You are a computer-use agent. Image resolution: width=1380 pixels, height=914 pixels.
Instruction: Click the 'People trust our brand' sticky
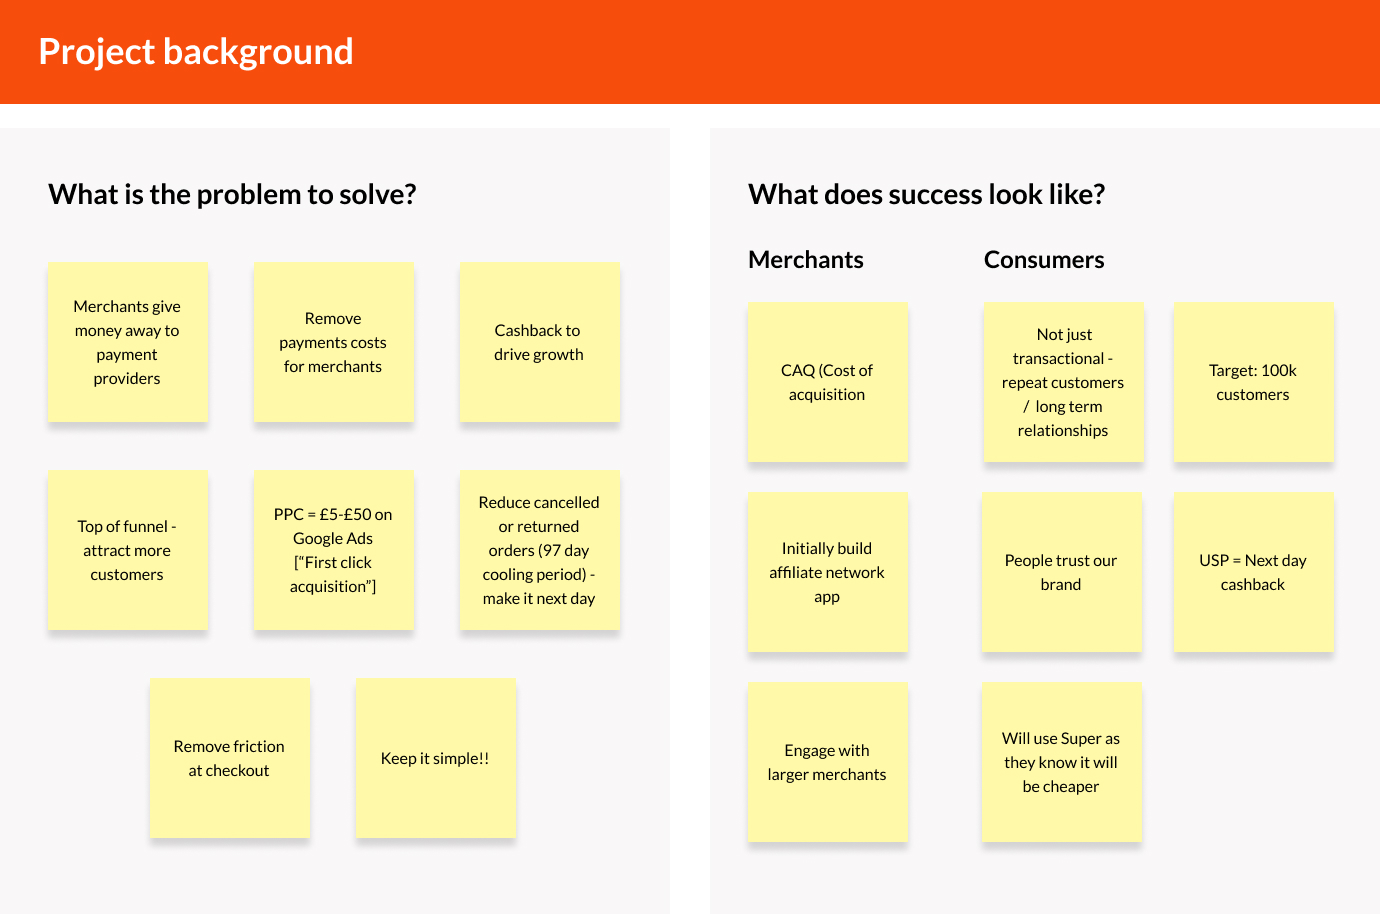point(1061,572)
